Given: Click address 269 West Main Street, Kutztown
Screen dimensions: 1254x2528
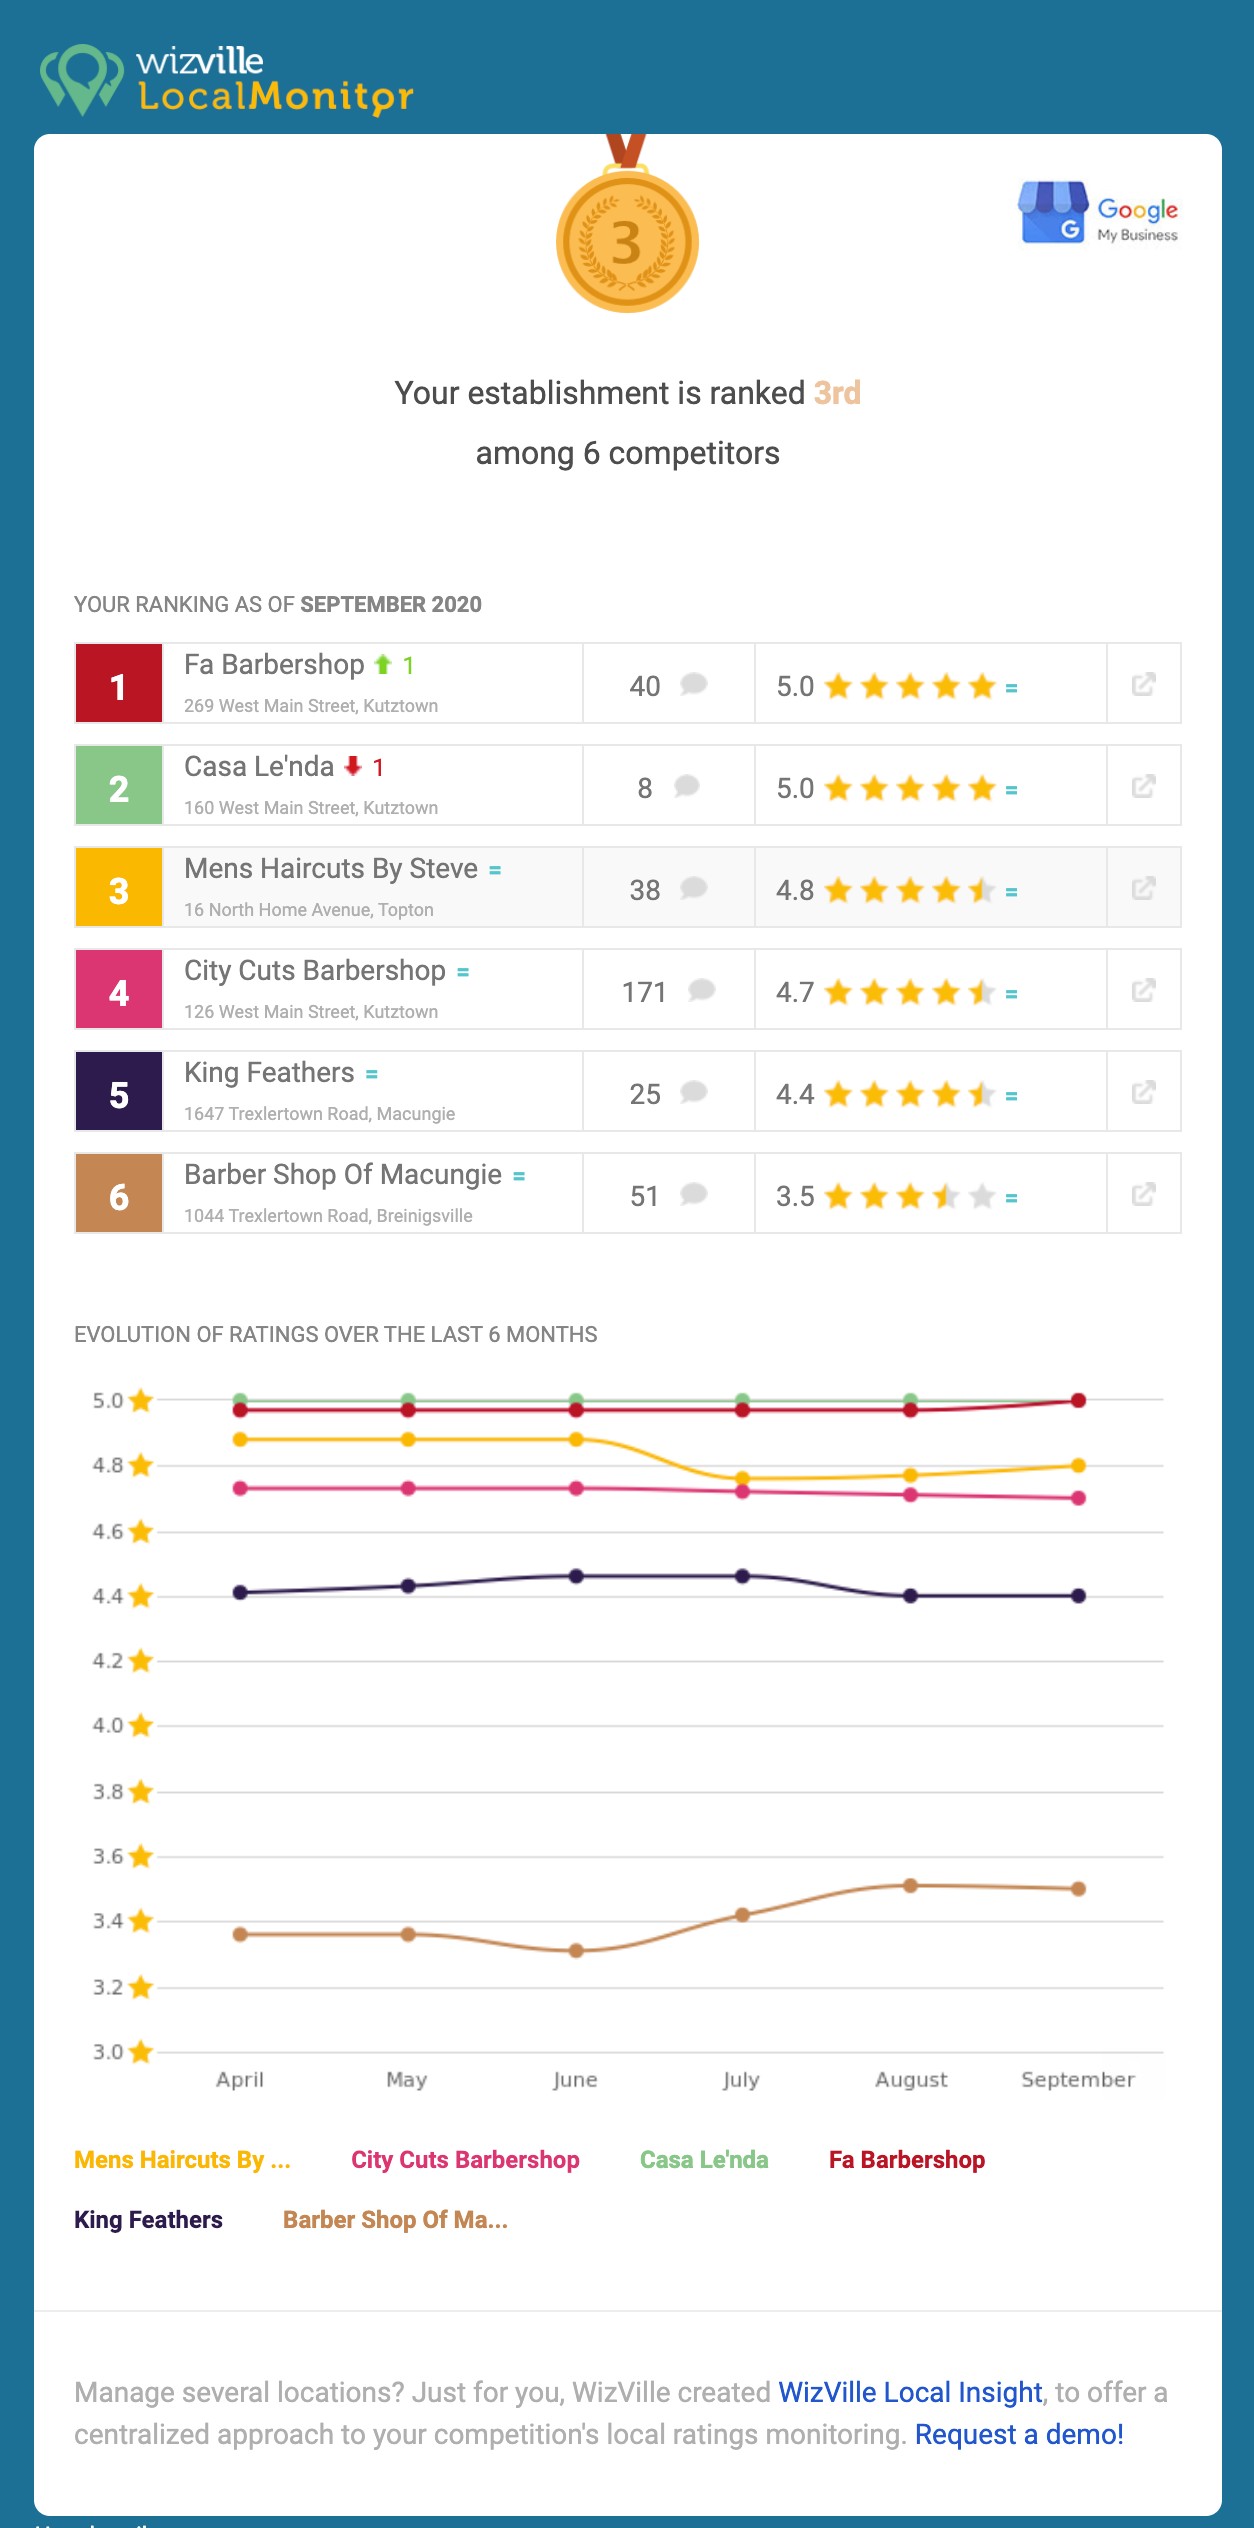Looking at the screenshot, I should click(x=311, y=706).
